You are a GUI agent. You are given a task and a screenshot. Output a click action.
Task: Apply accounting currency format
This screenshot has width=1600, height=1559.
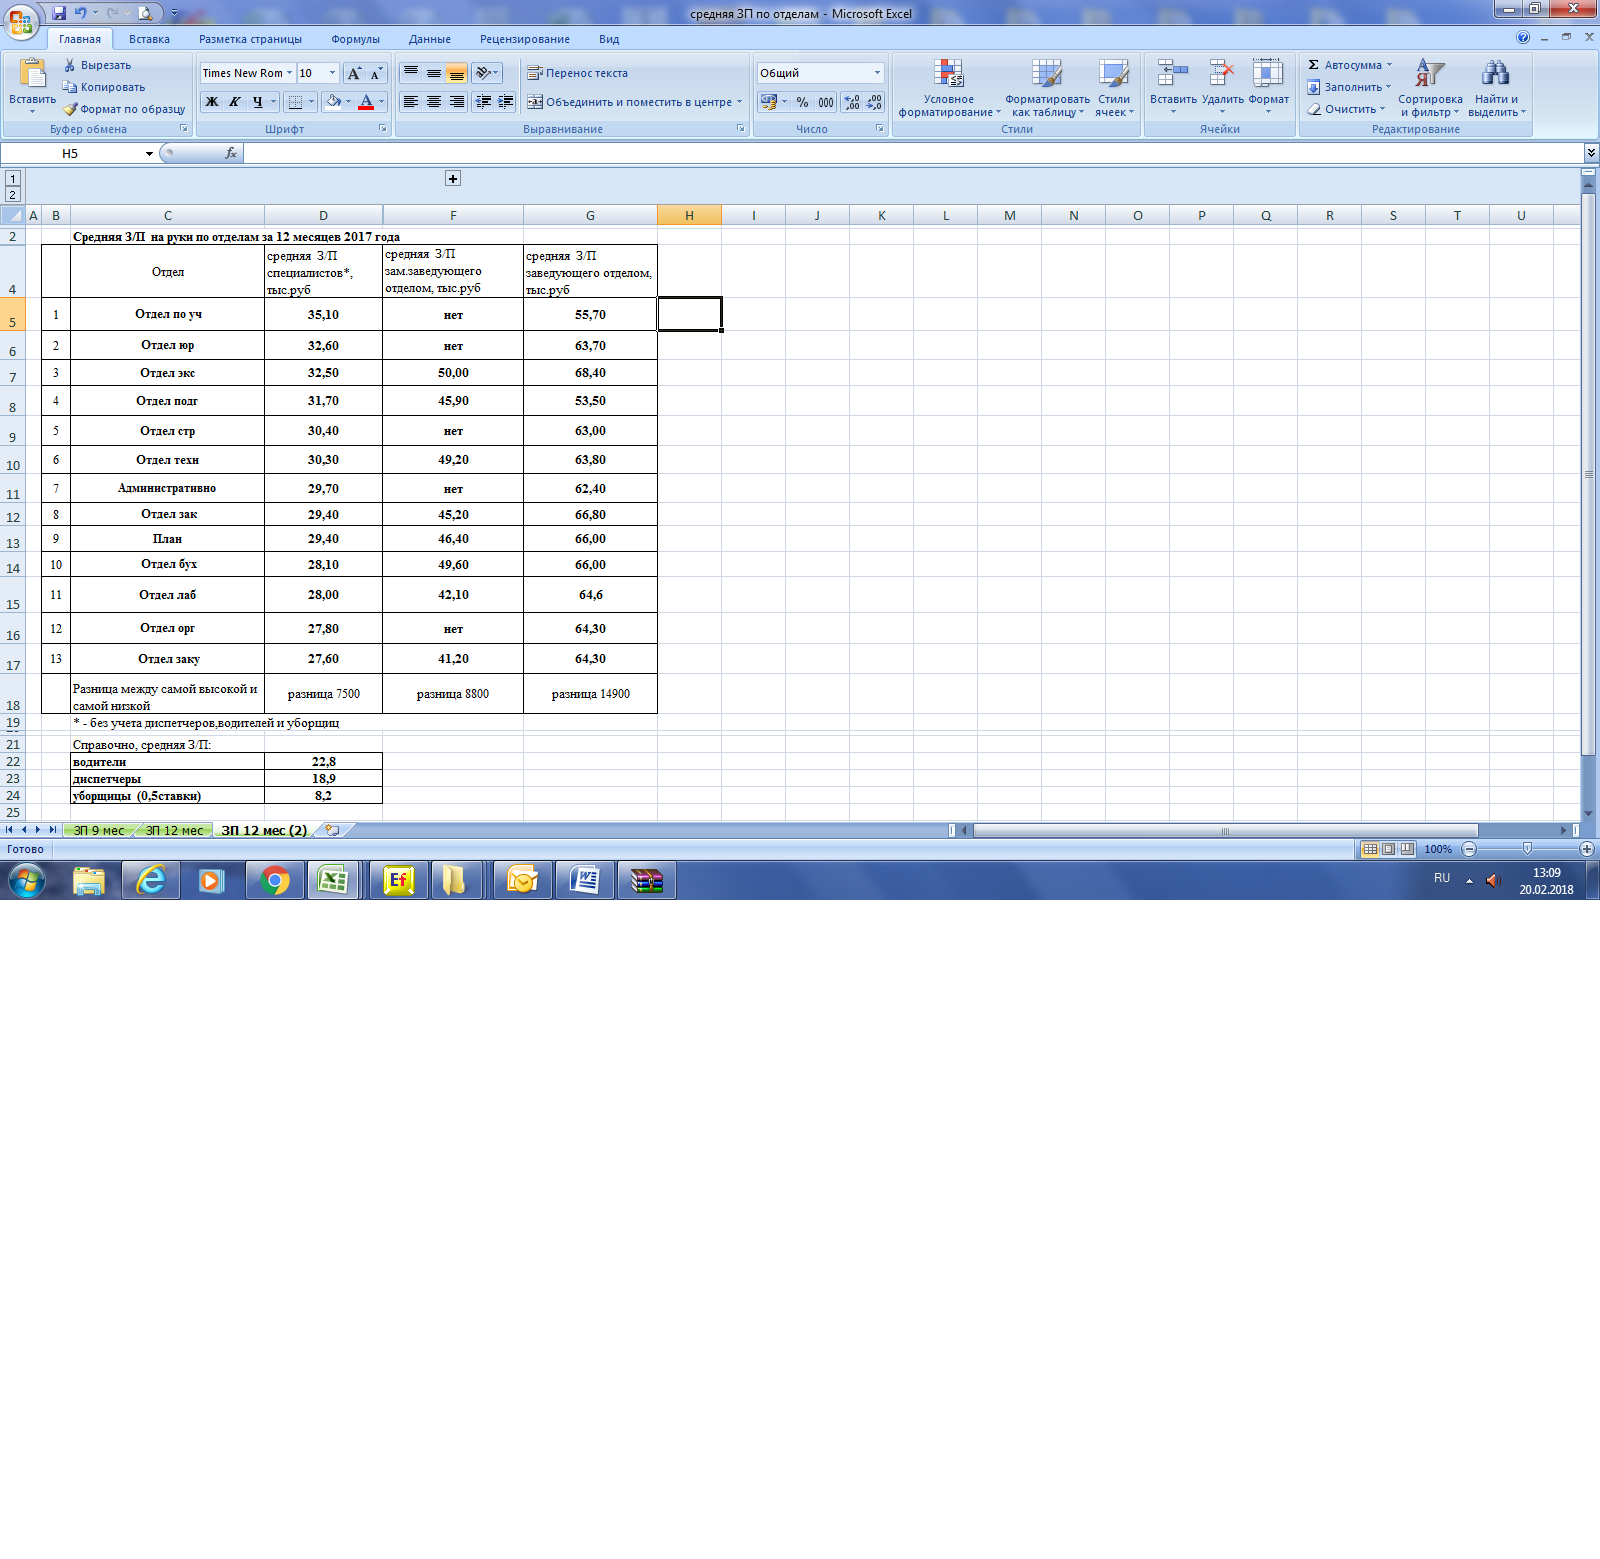[x=769, y=102]
